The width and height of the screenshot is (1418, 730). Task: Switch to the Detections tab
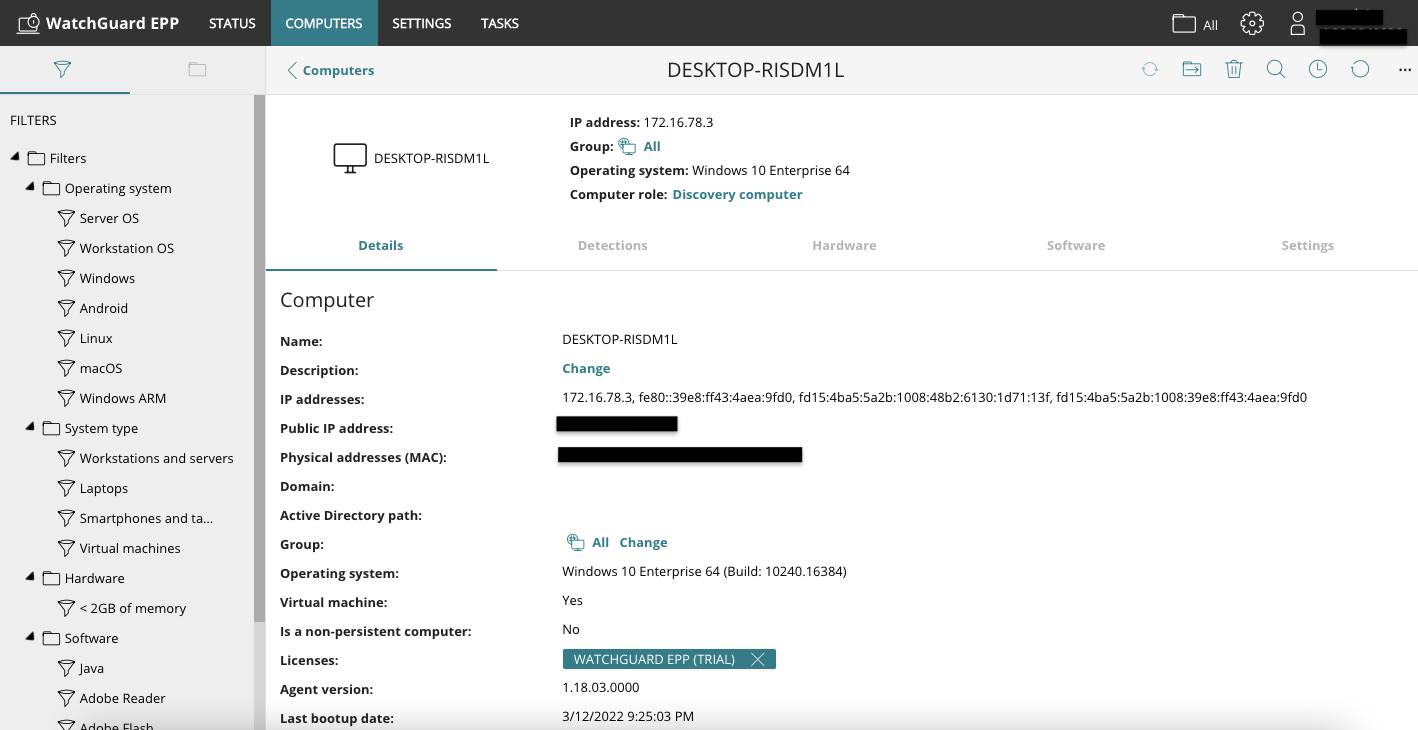(x=612, y=245)
